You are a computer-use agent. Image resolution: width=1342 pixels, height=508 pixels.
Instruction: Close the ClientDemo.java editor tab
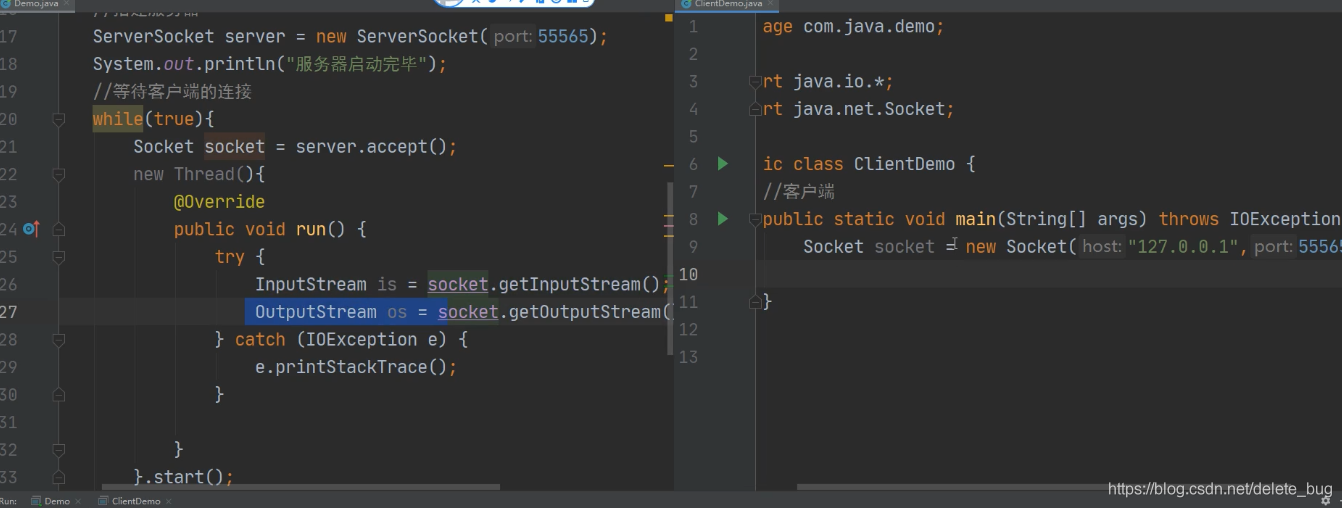point(771,4)
